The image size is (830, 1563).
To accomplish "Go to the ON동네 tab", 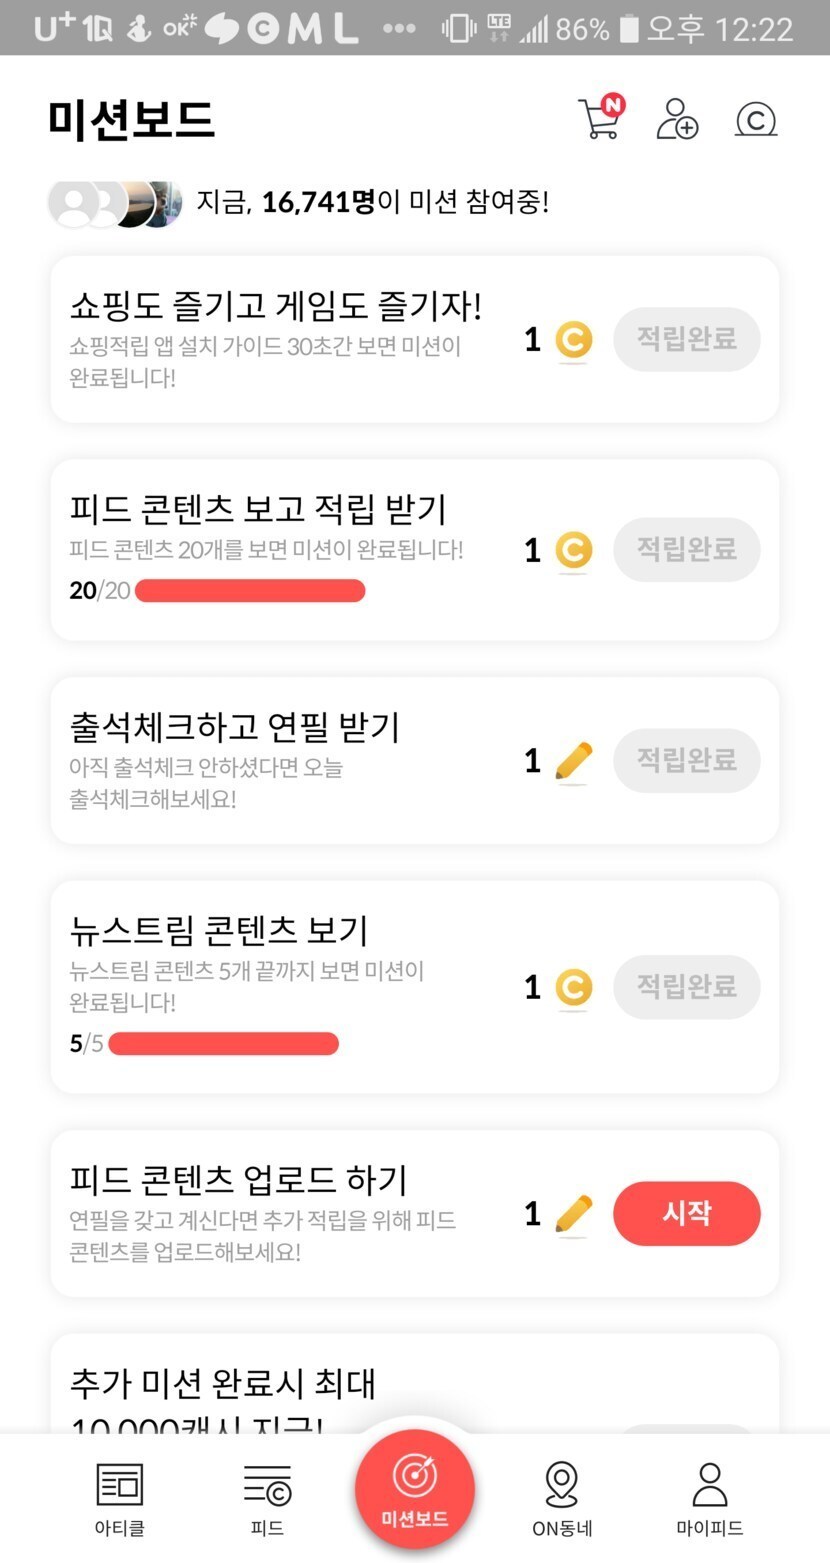I will (x=562, y=1498).
